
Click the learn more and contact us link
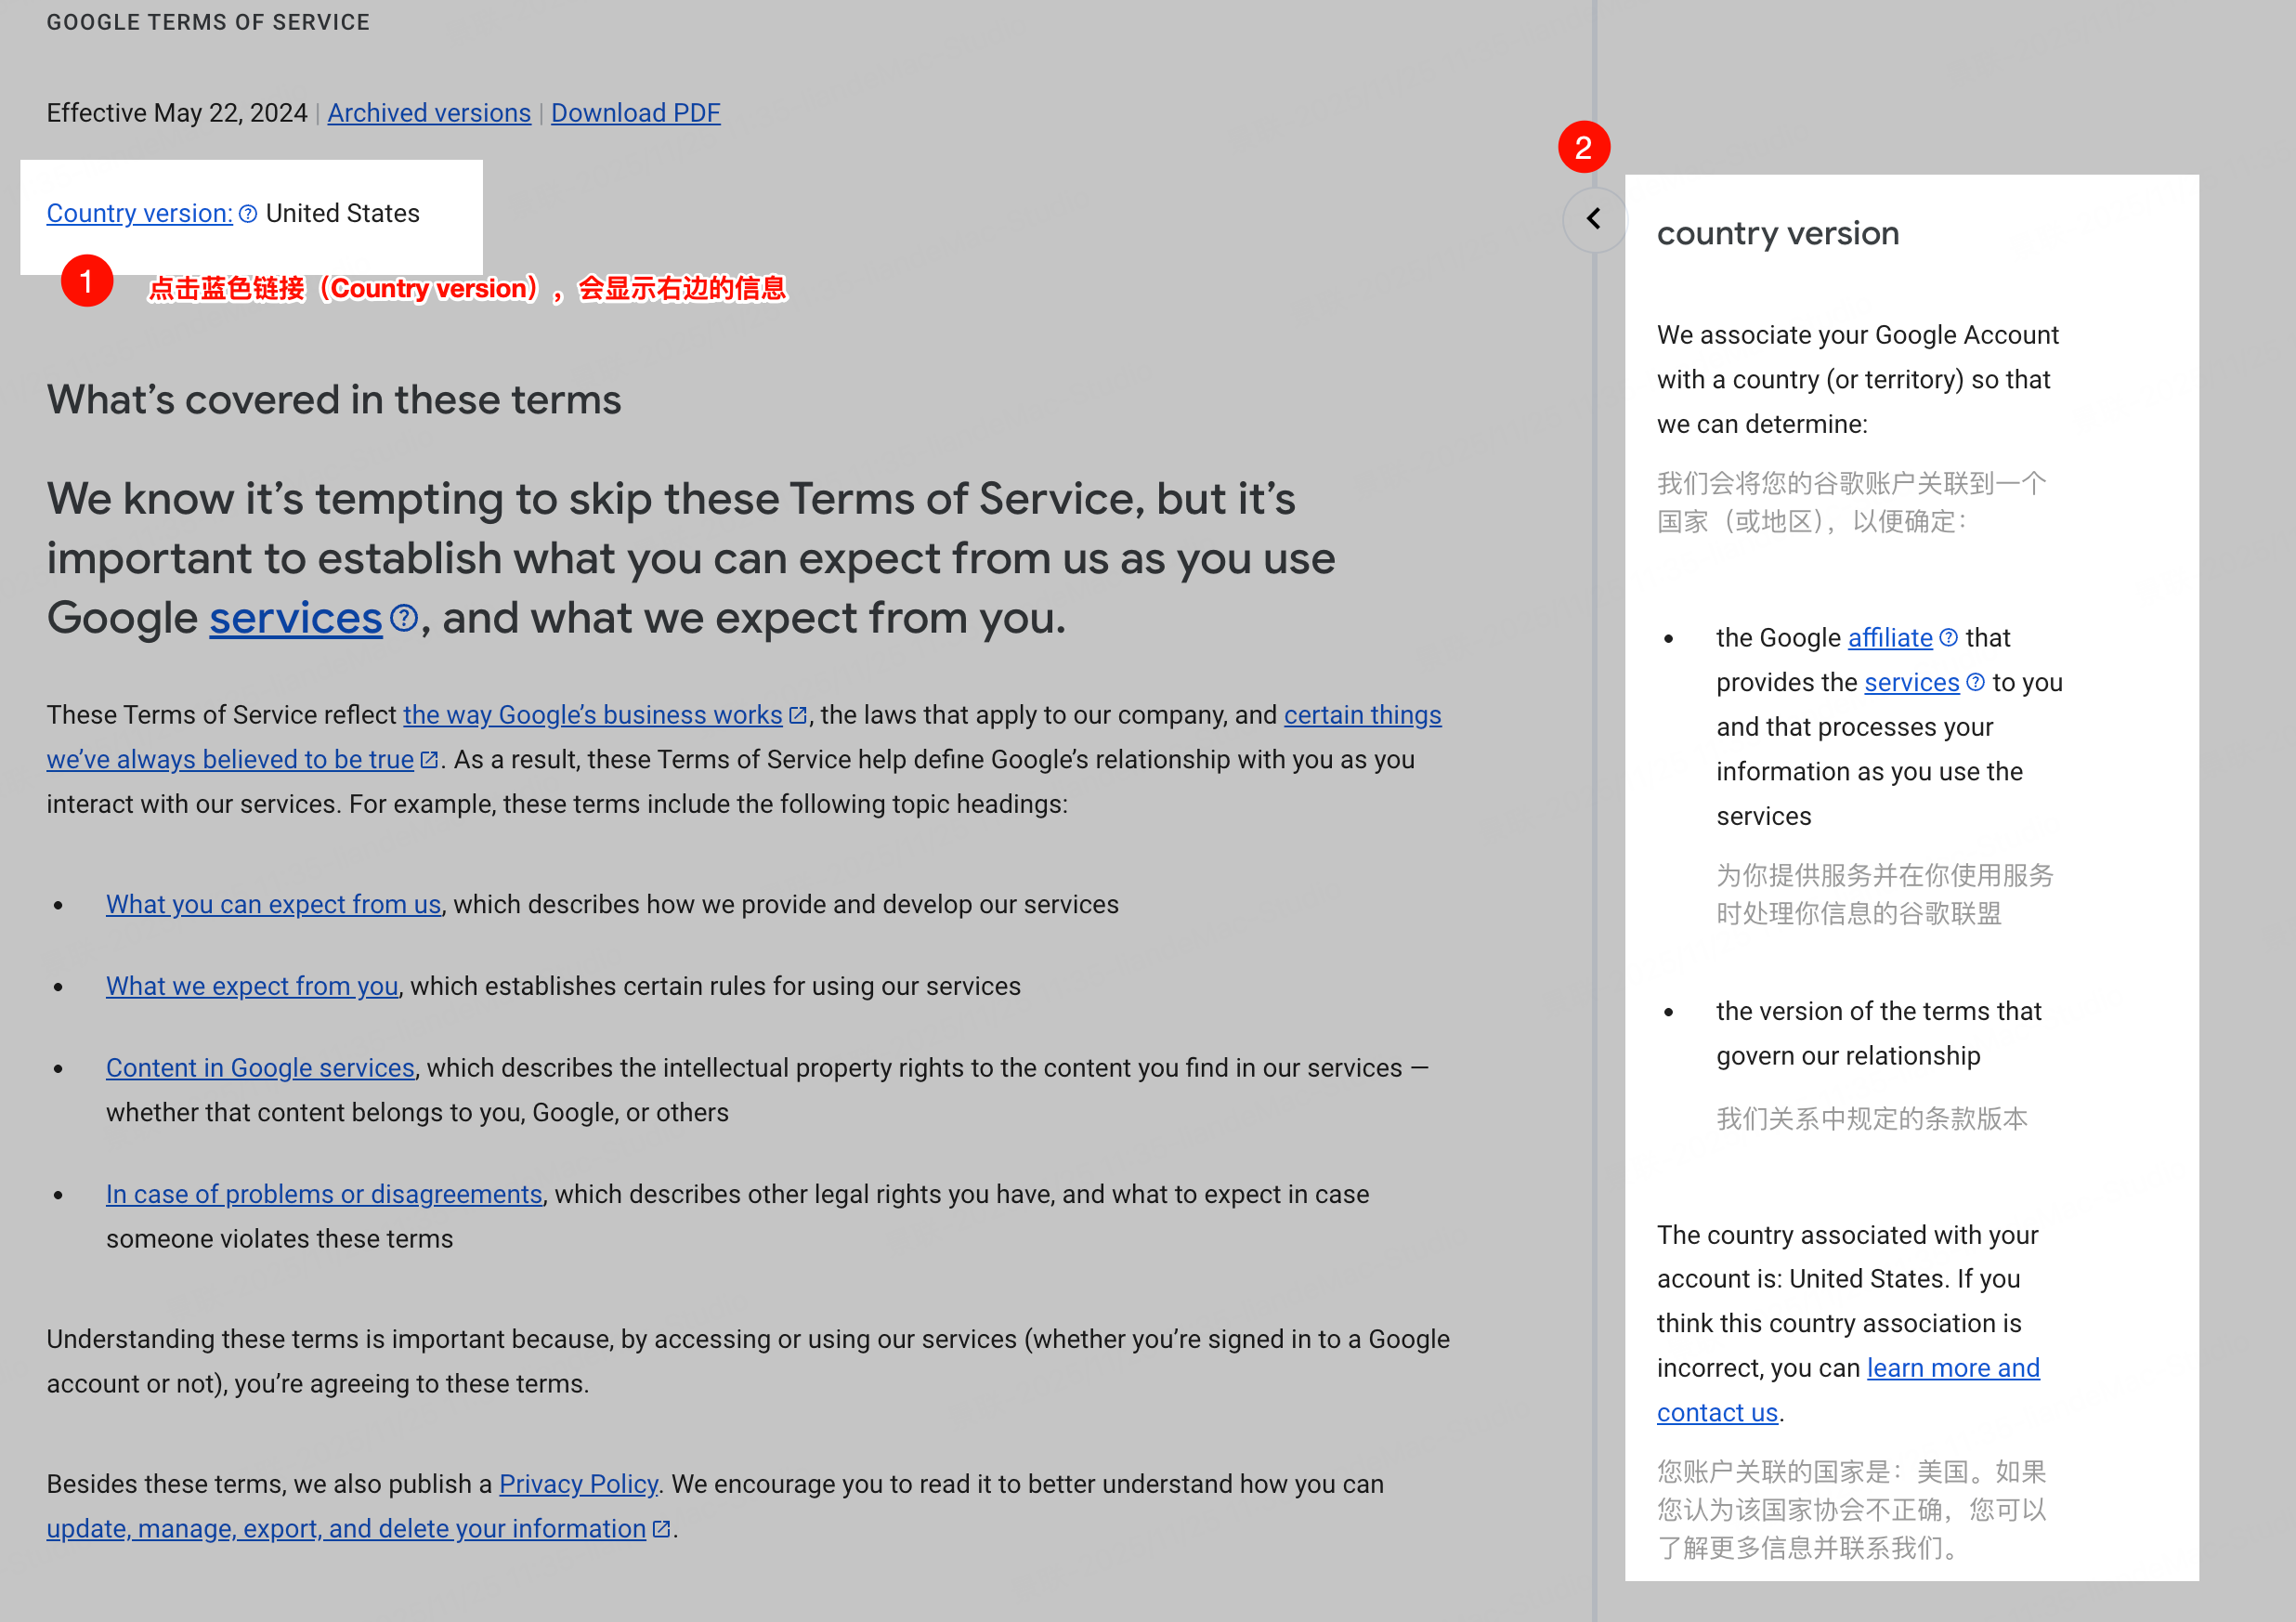[x=1952, y=1369]
